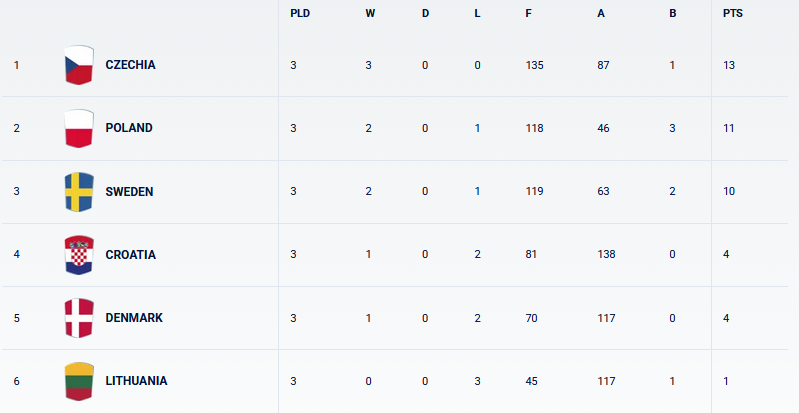Click Lithuania's rank number 6
The width and height of the screenshot is (799, 413).
tap(16, 381)
